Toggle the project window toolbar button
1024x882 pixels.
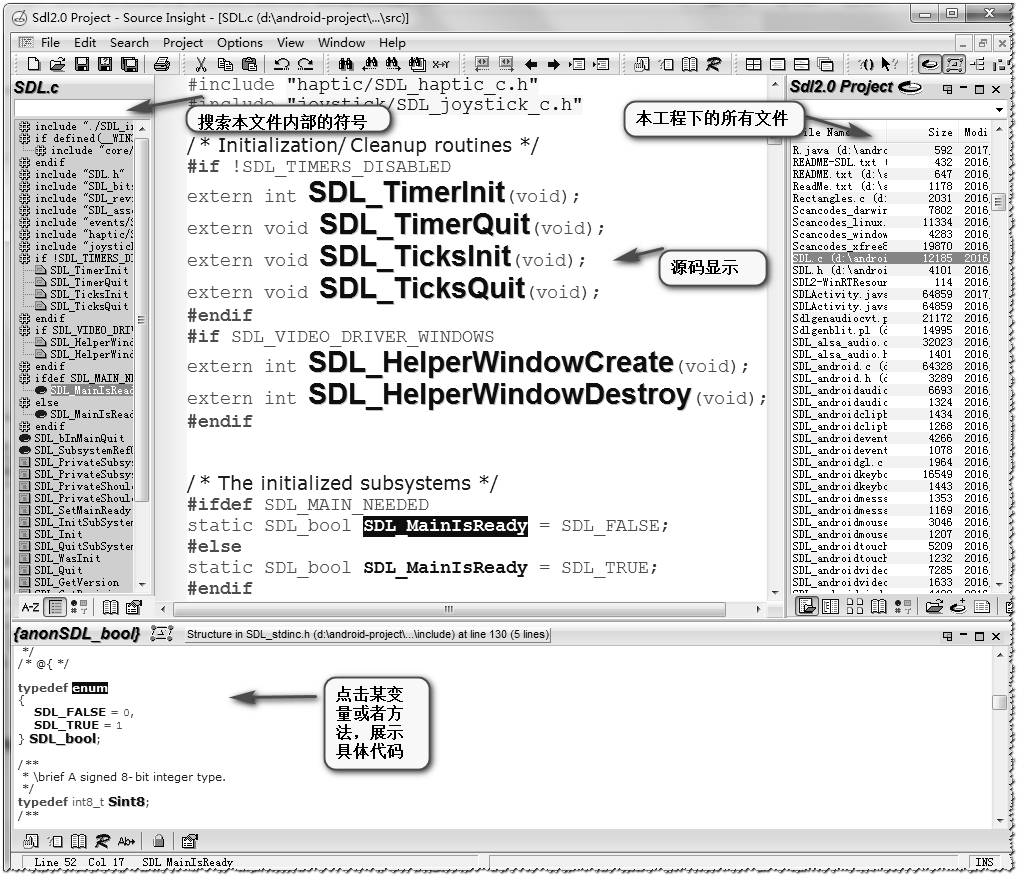(x=930, y=64)
